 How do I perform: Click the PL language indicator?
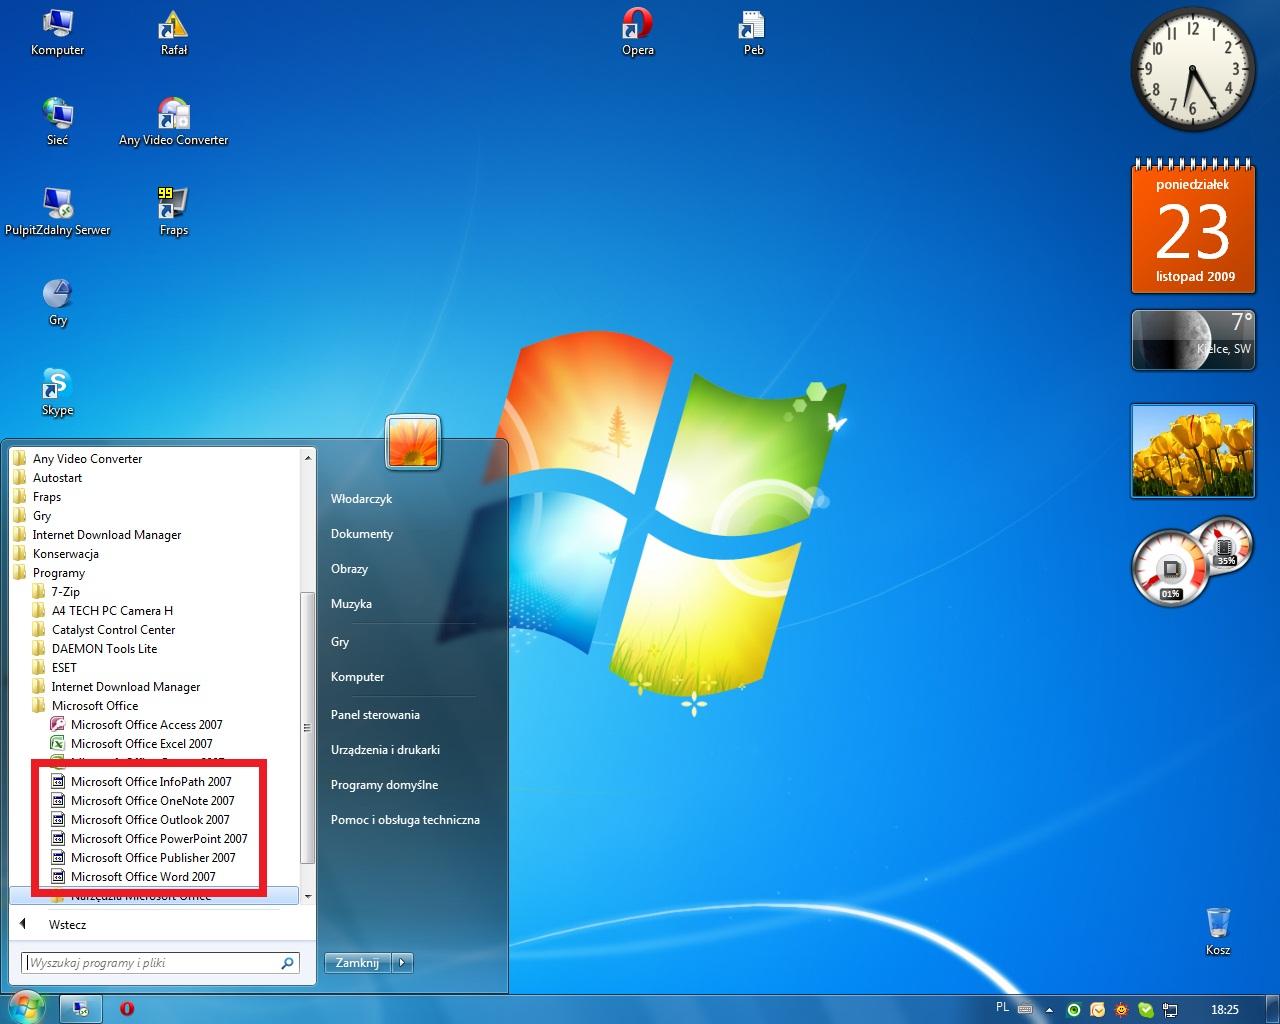pyautogui.click(x=1003, y=1008)
